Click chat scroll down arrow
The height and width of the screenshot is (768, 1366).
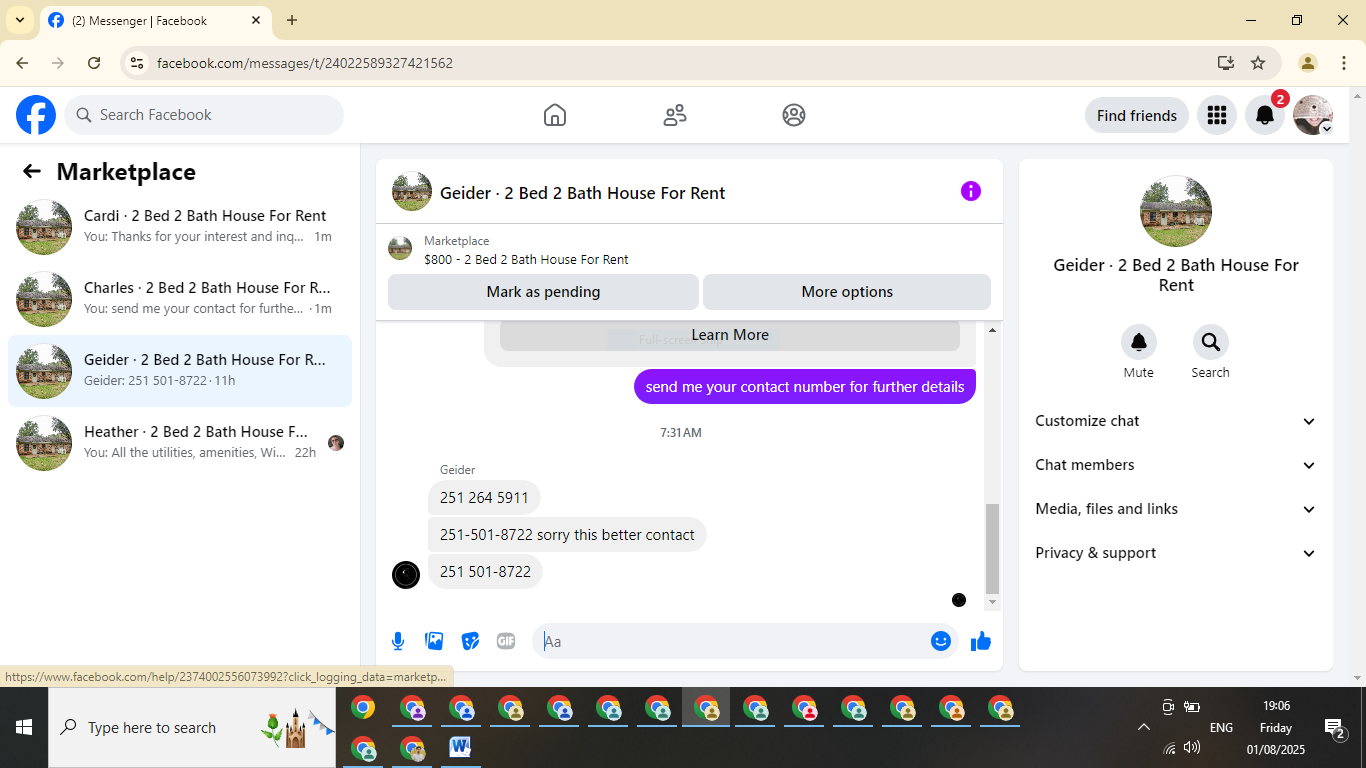pos(992,603)
